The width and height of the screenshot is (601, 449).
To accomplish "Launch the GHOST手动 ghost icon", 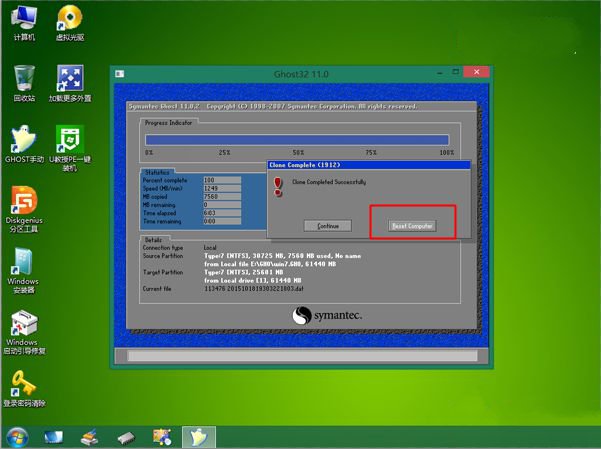I will (x=24, y=144).
